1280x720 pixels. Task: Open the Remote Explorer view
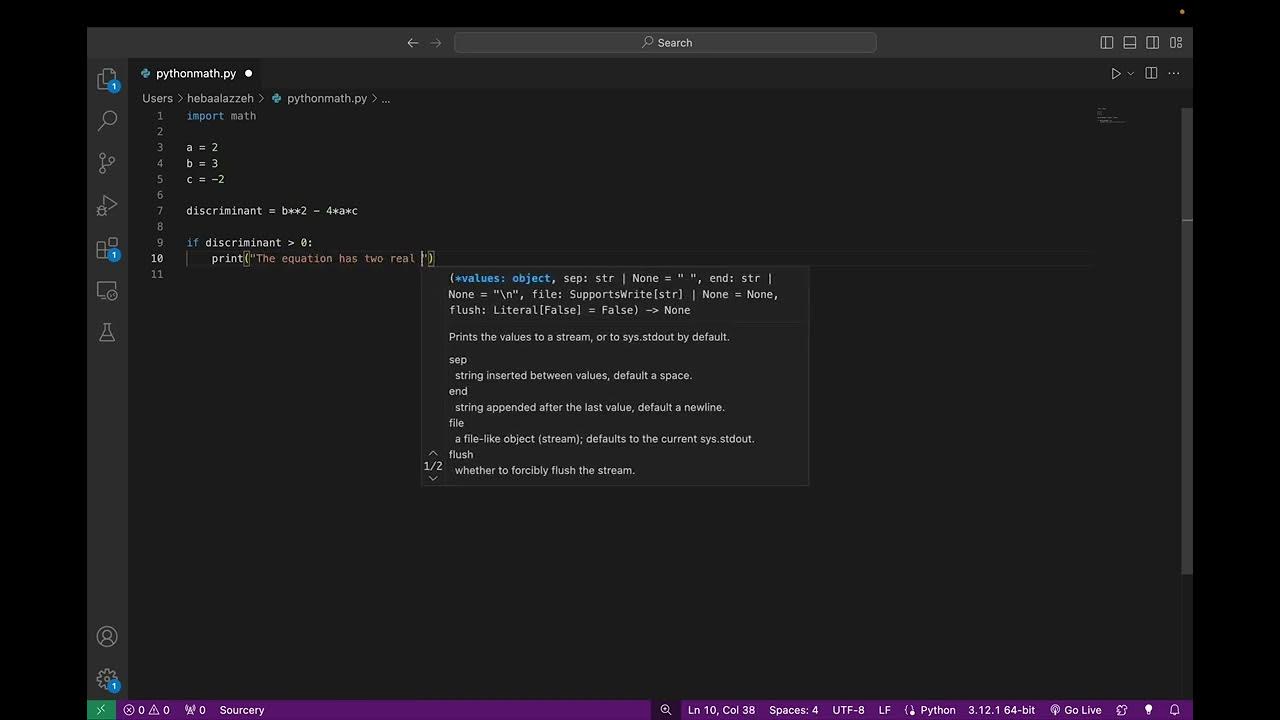tap(107, 291)
